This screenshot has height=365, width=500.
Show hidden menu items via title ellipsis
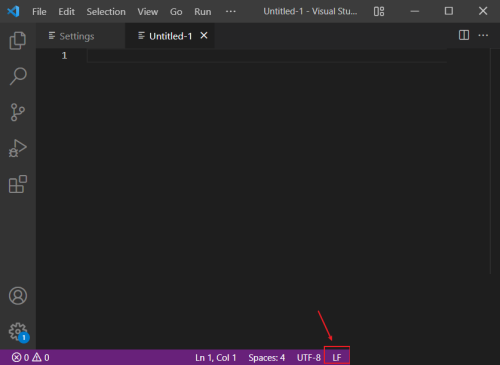(231, 11)
